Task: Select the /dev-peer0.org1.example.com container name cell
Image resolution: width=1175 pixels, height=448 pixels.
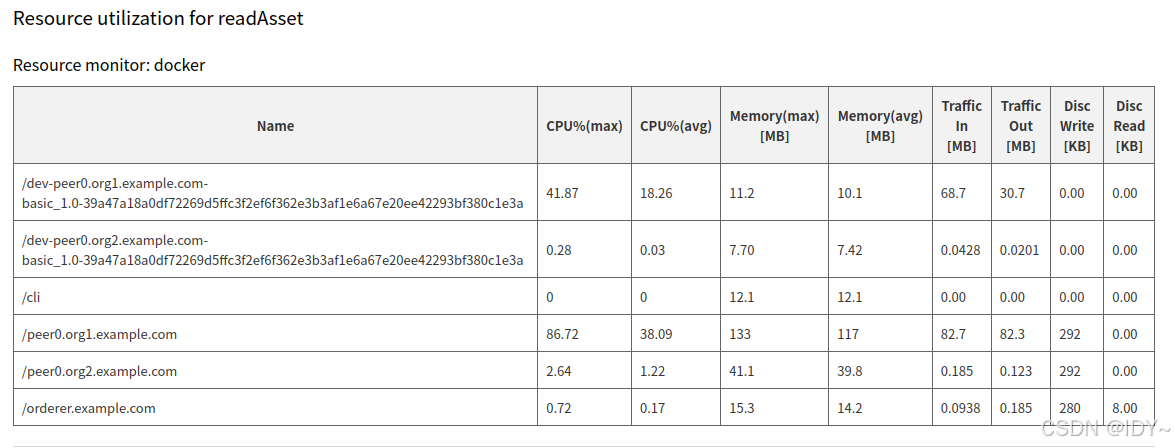Action: tap(273, 193)
